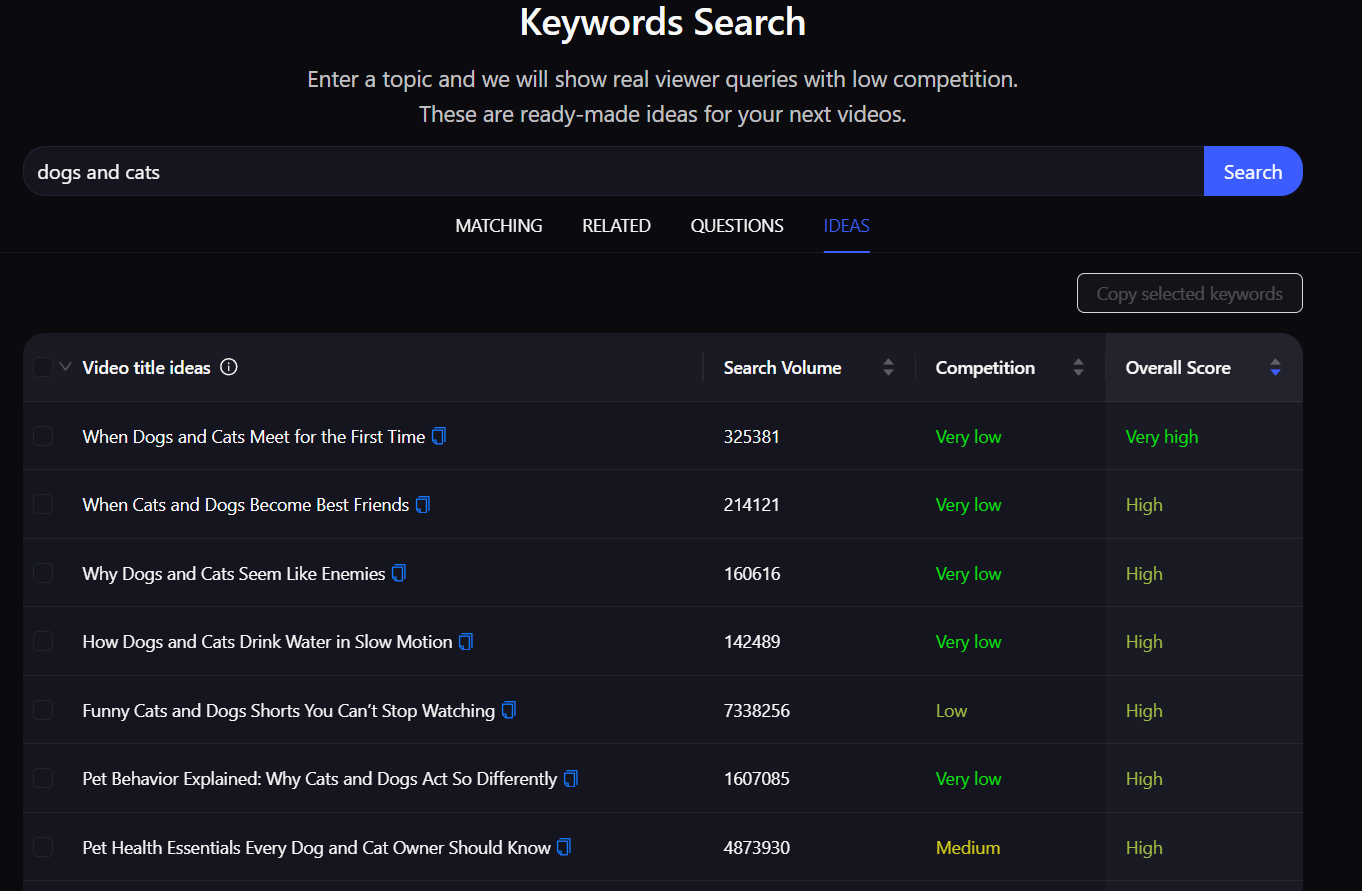
Task: Click search volume value 160616
Action: (752, 573)
